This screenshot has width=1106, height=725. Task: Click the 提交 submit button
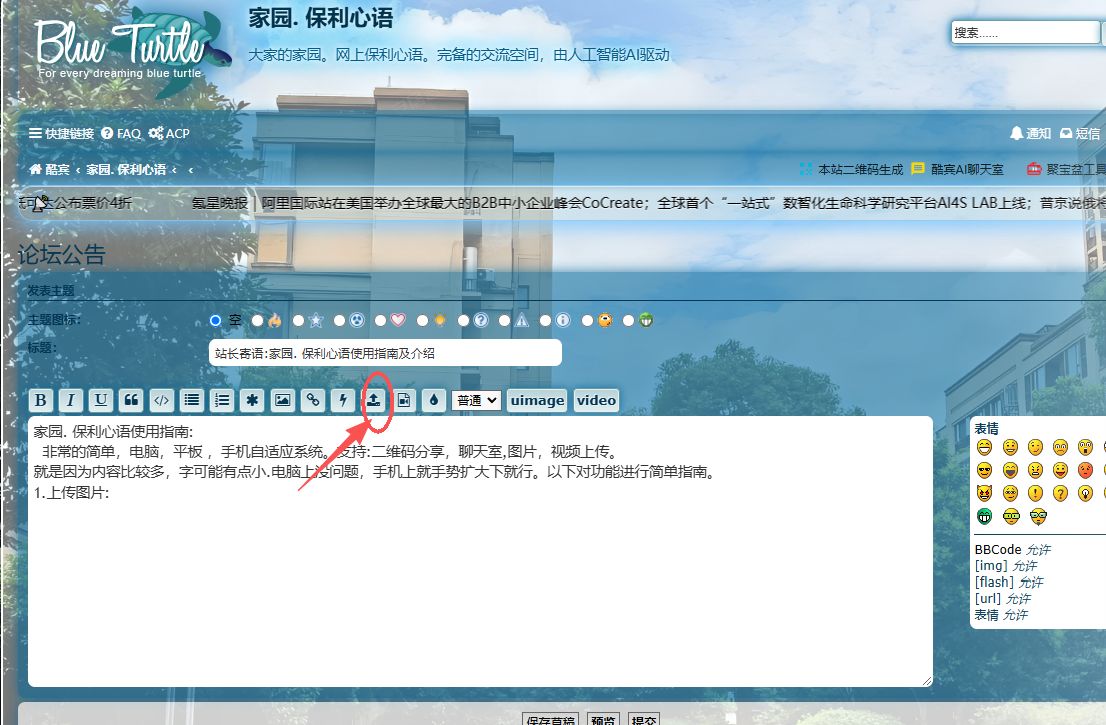tap(645, 719)
